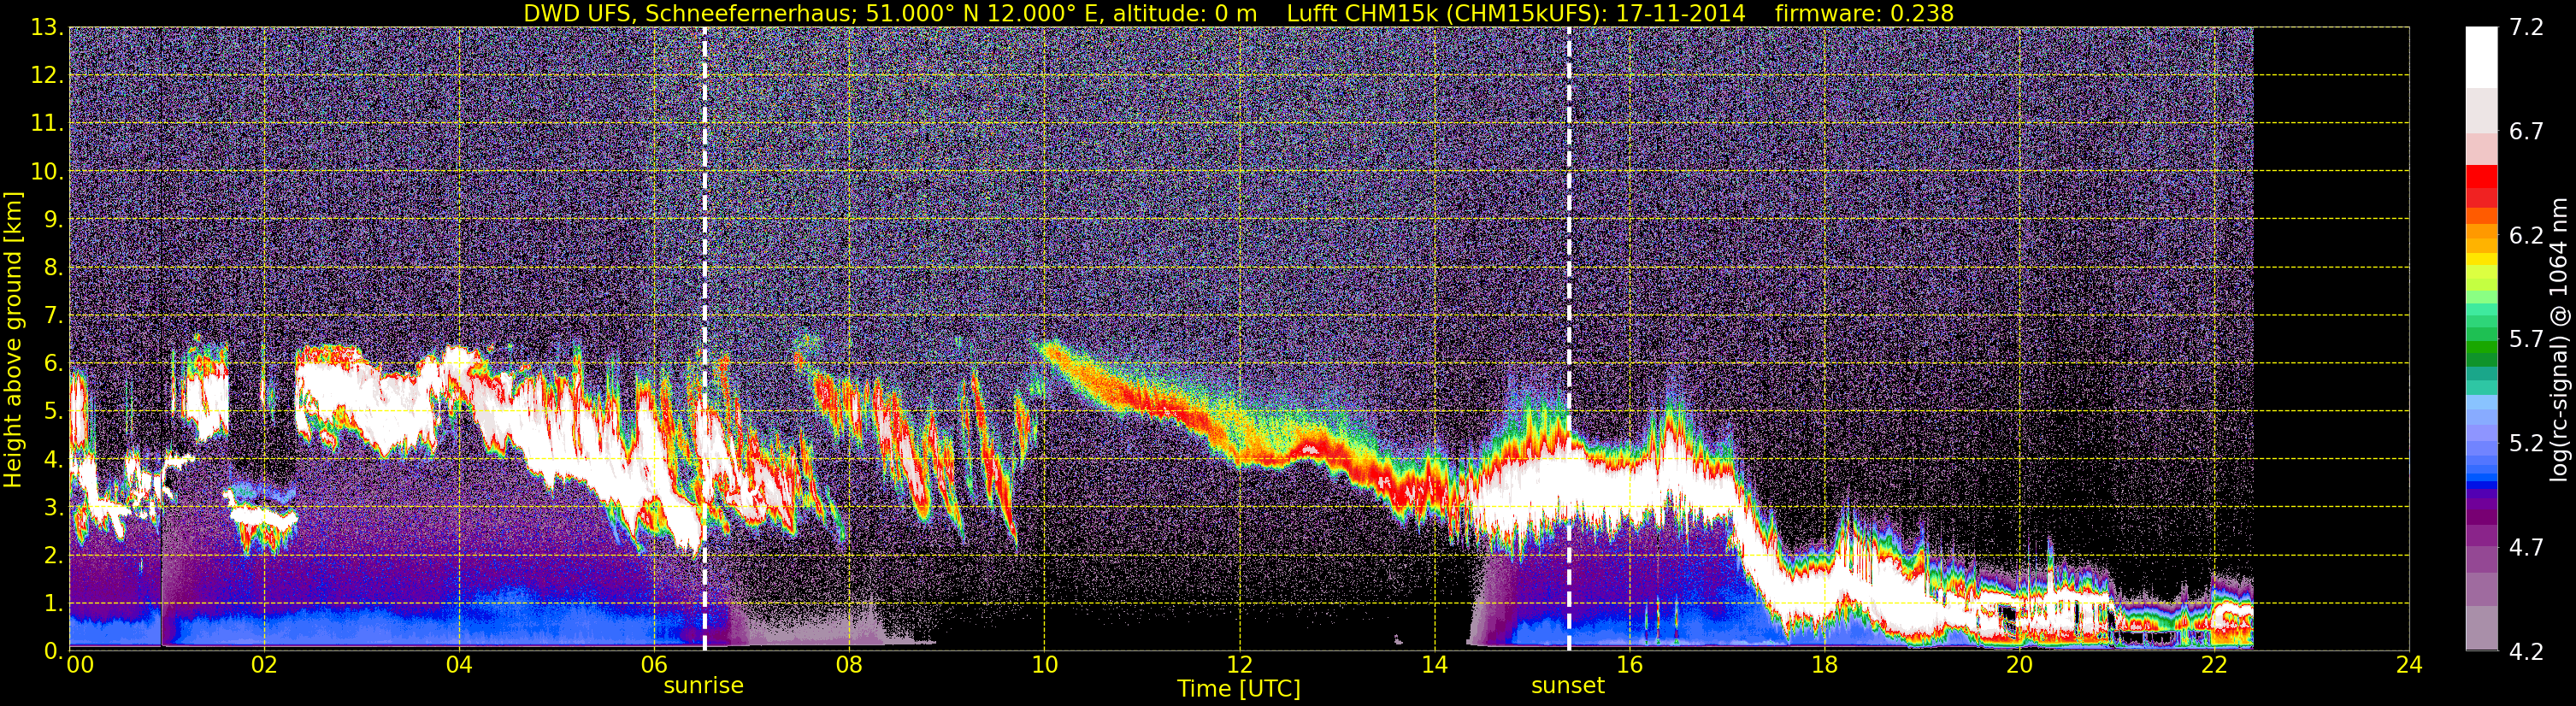The height and width of the screenshot is (706, 2576).
Task: Click time axis tick '12'
Action: pyautogui.click(x=1239, y=666)
